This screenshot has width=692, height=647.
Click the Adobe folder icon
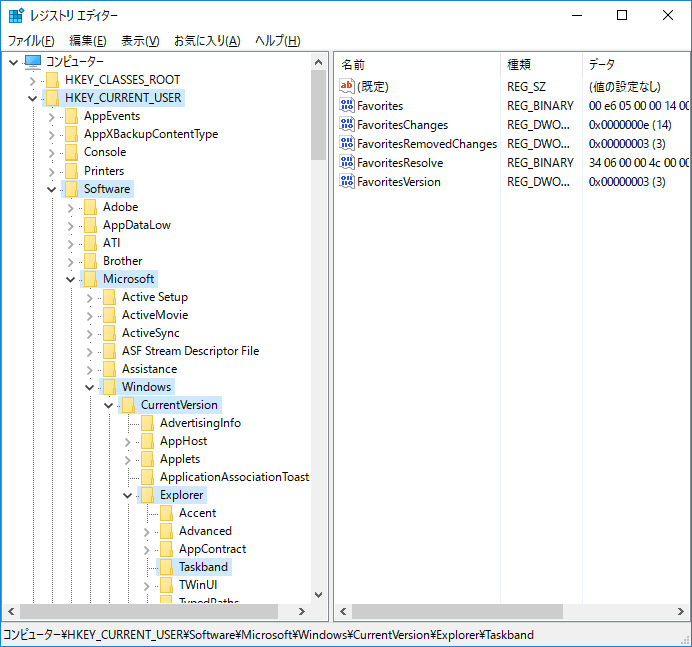pyautogui.click(x=90, y=207)
